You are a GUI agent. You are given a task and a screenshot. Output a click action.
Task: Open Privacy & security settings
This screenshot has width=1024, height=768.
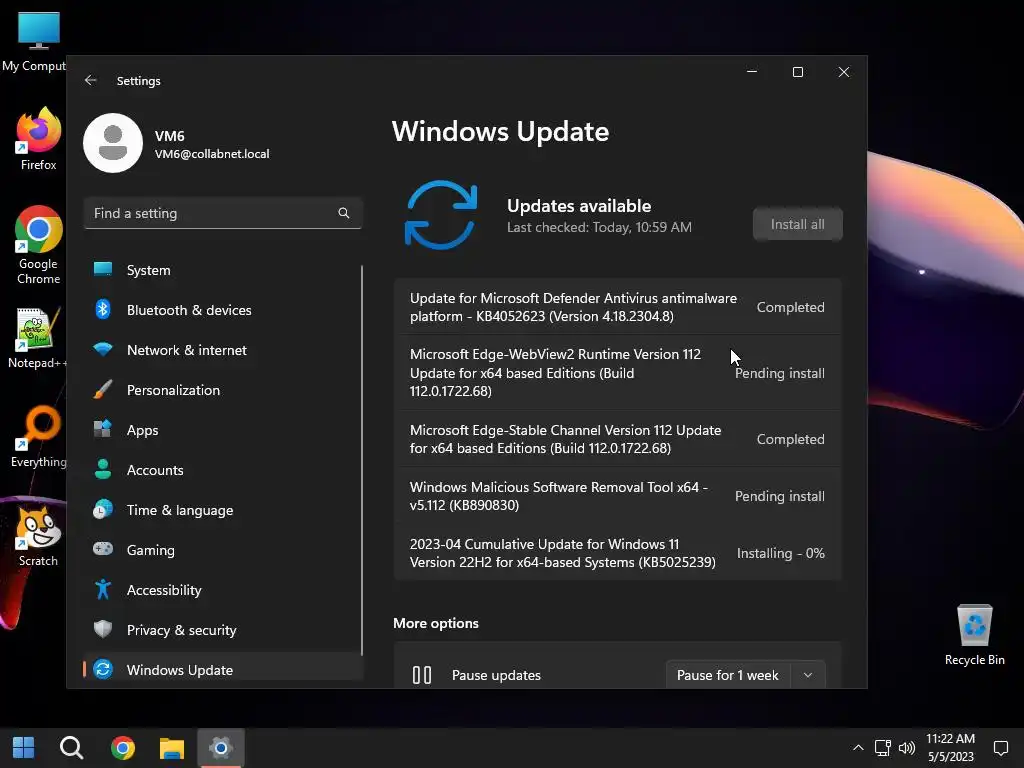222,630
